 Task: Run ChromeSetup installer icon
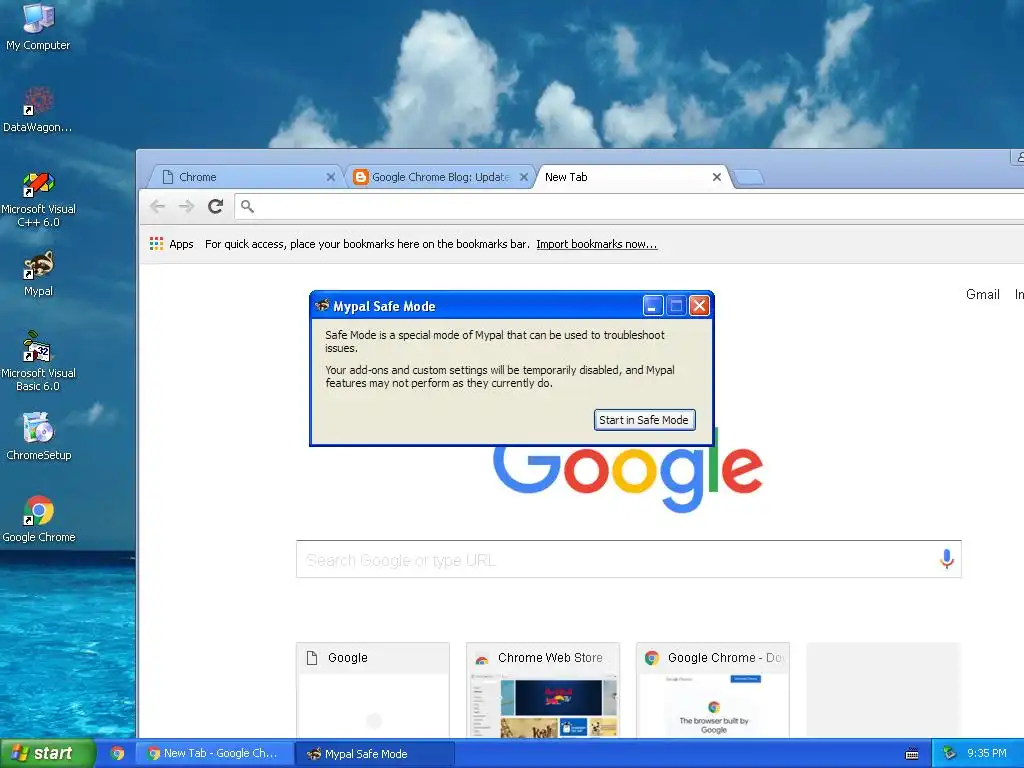click(38, 436)
